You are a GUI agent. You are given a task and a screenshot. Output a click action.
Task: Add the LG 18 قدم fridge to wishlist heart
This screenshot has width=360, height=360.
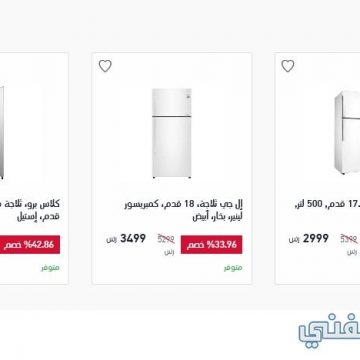click(105, 66)
